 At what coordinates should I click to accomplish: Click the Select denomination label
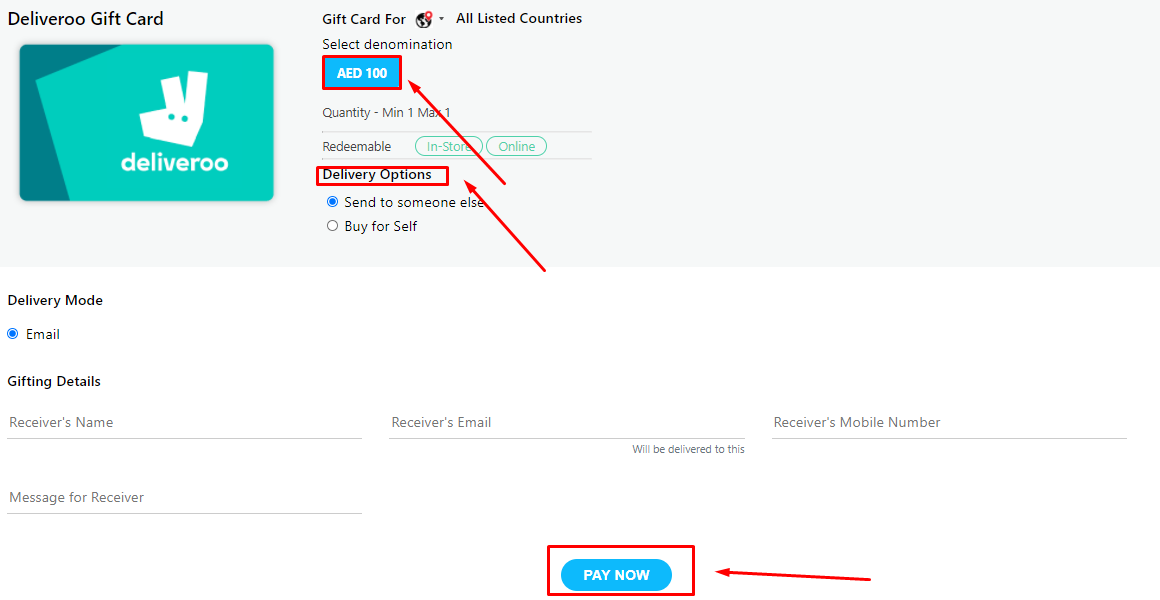click(x=386, y=44)
